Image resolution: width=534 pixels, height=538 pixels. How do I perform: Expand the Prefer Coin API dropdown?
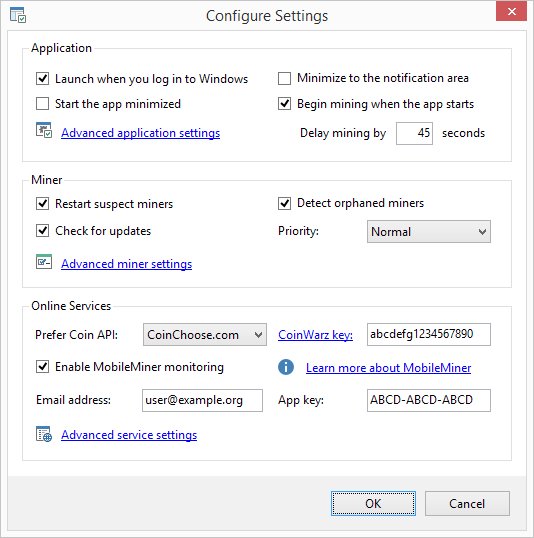[x=205, y=335]
